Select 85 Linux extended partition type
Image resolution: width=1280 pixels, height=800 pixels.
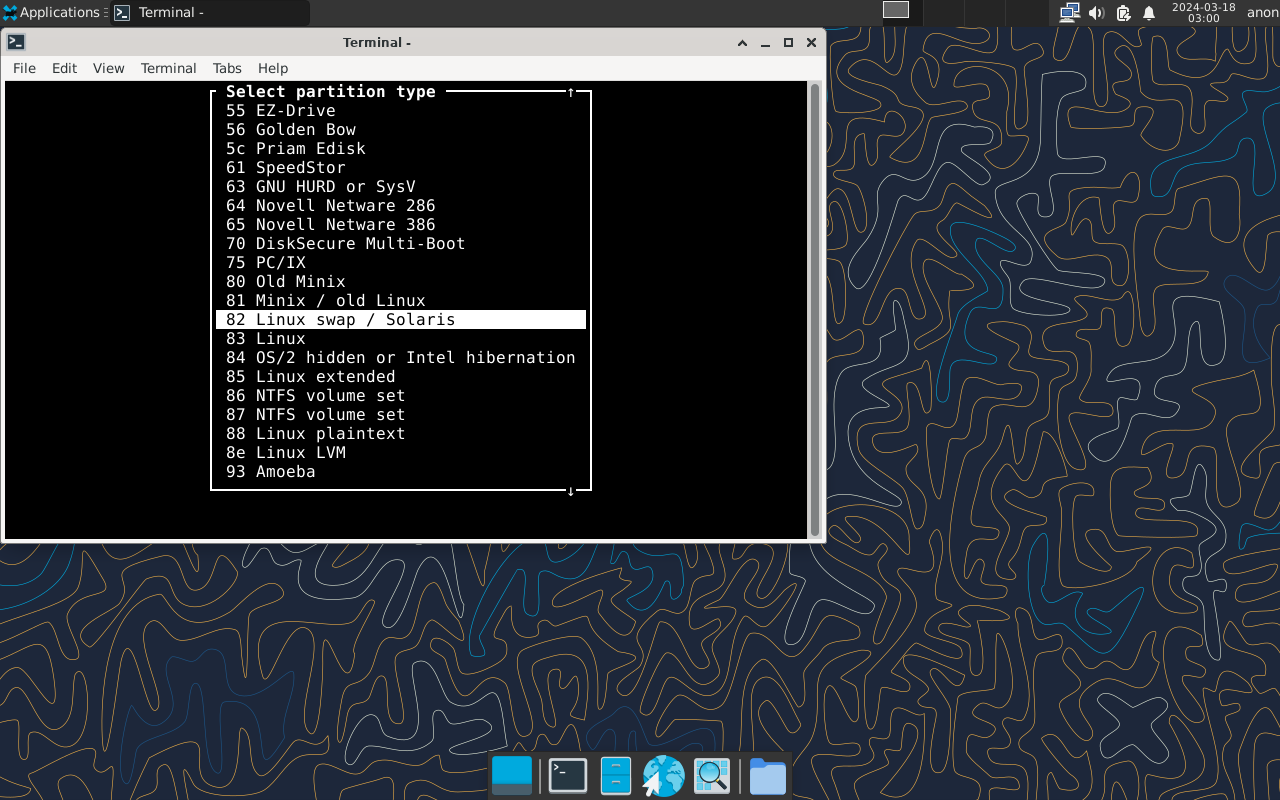pyautogui.click(x=401, y=376)
